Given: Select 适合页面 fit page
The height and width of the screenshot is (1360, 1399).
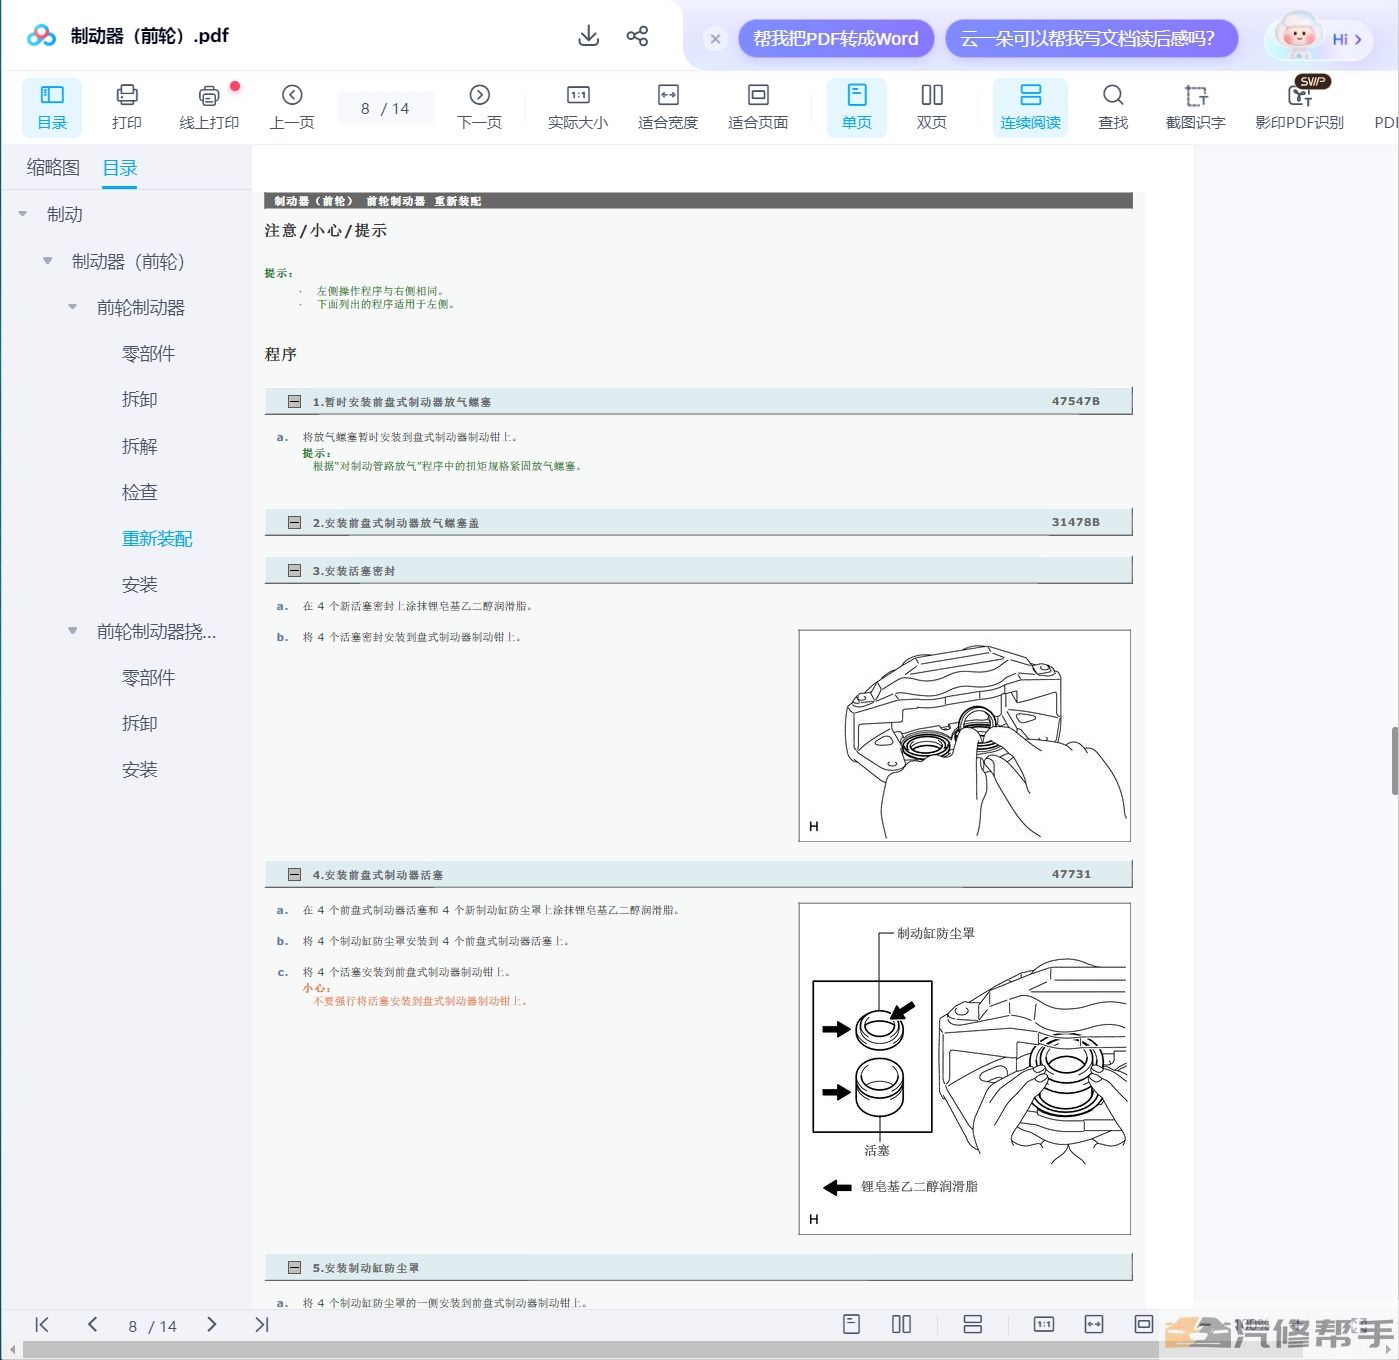Looking at the screenshot, I should click(x=758, y=107).
